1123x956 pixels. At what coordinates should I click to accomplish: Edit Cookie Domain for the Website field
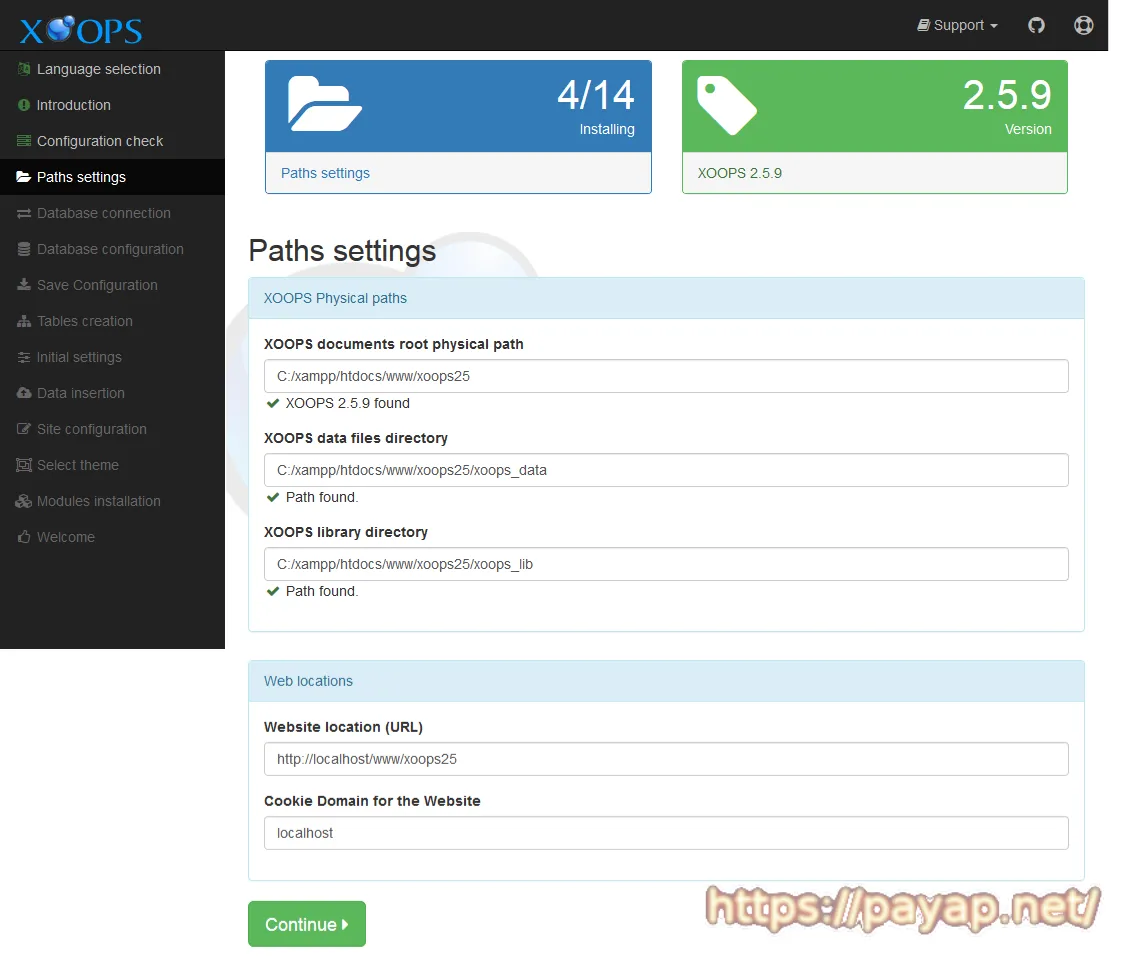click(x=666, y=833)
